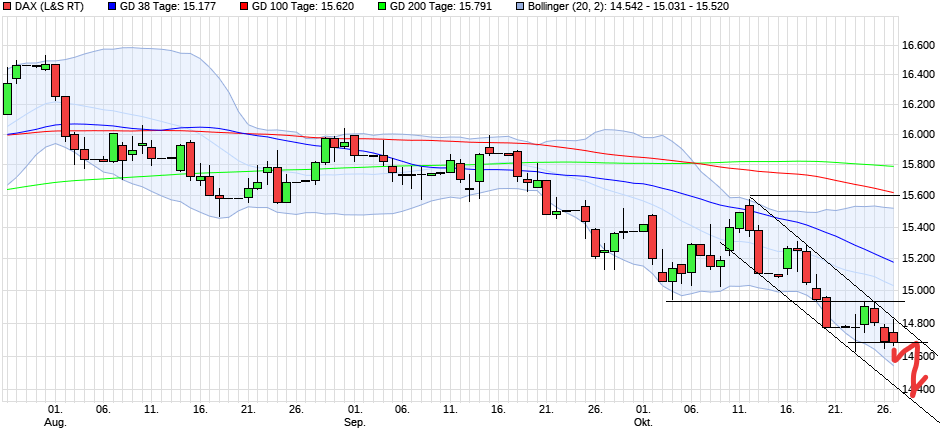Image resolution: width=940 pixels, height=435 pixels.
Task: Click the 15.400 price axis label
Action: pos(917,228)
